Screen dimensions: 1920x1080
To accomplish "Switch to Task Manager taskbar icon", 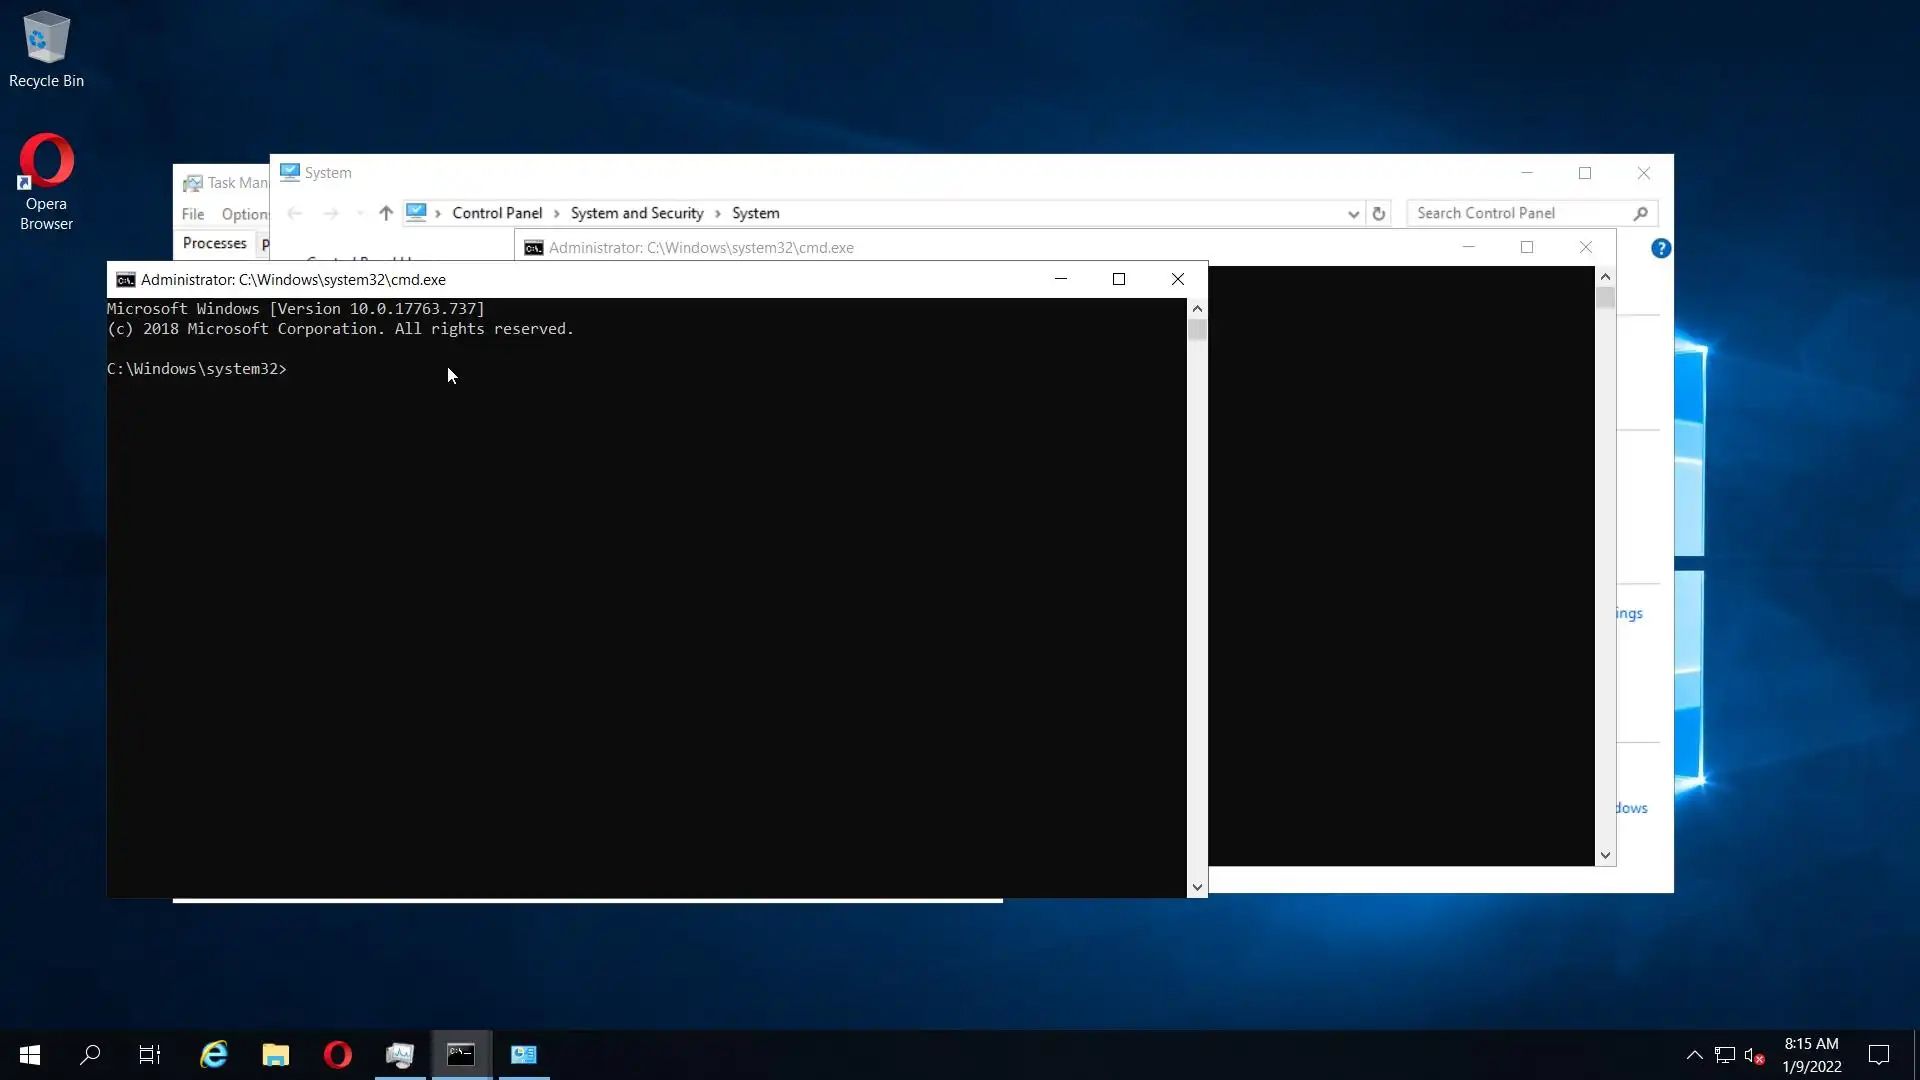I will [x=400, y=1054].
